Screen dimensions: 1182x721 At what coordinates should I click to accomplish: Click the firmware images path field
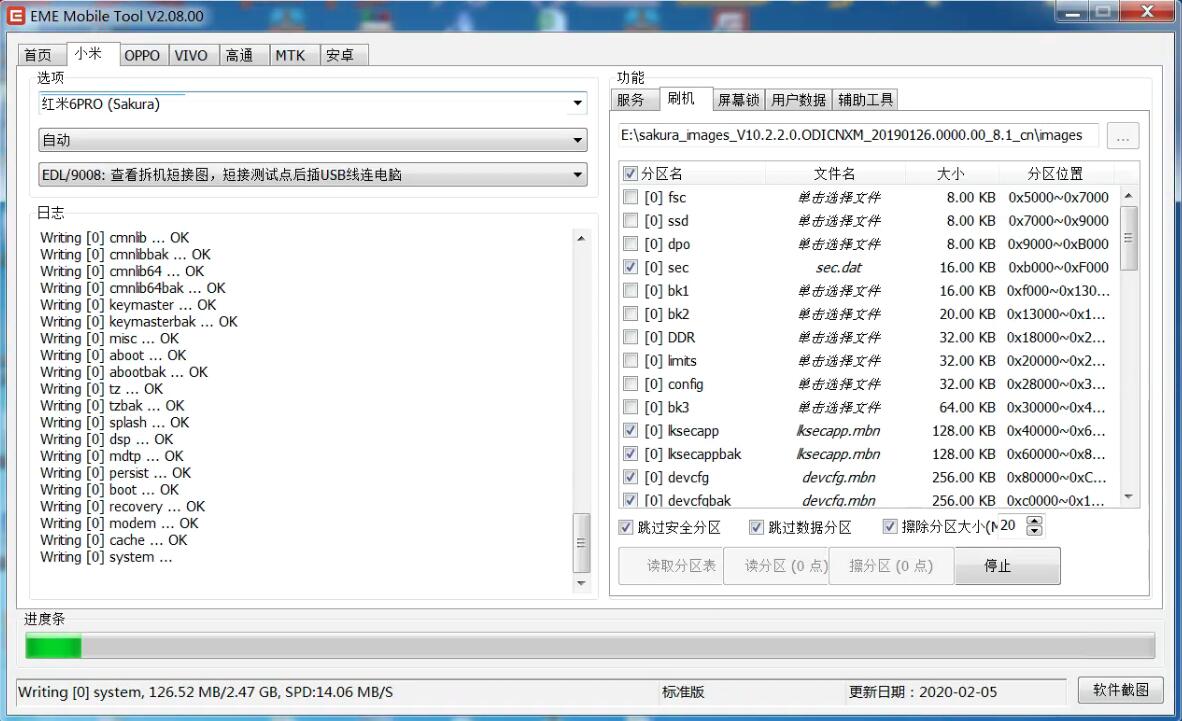858,136
